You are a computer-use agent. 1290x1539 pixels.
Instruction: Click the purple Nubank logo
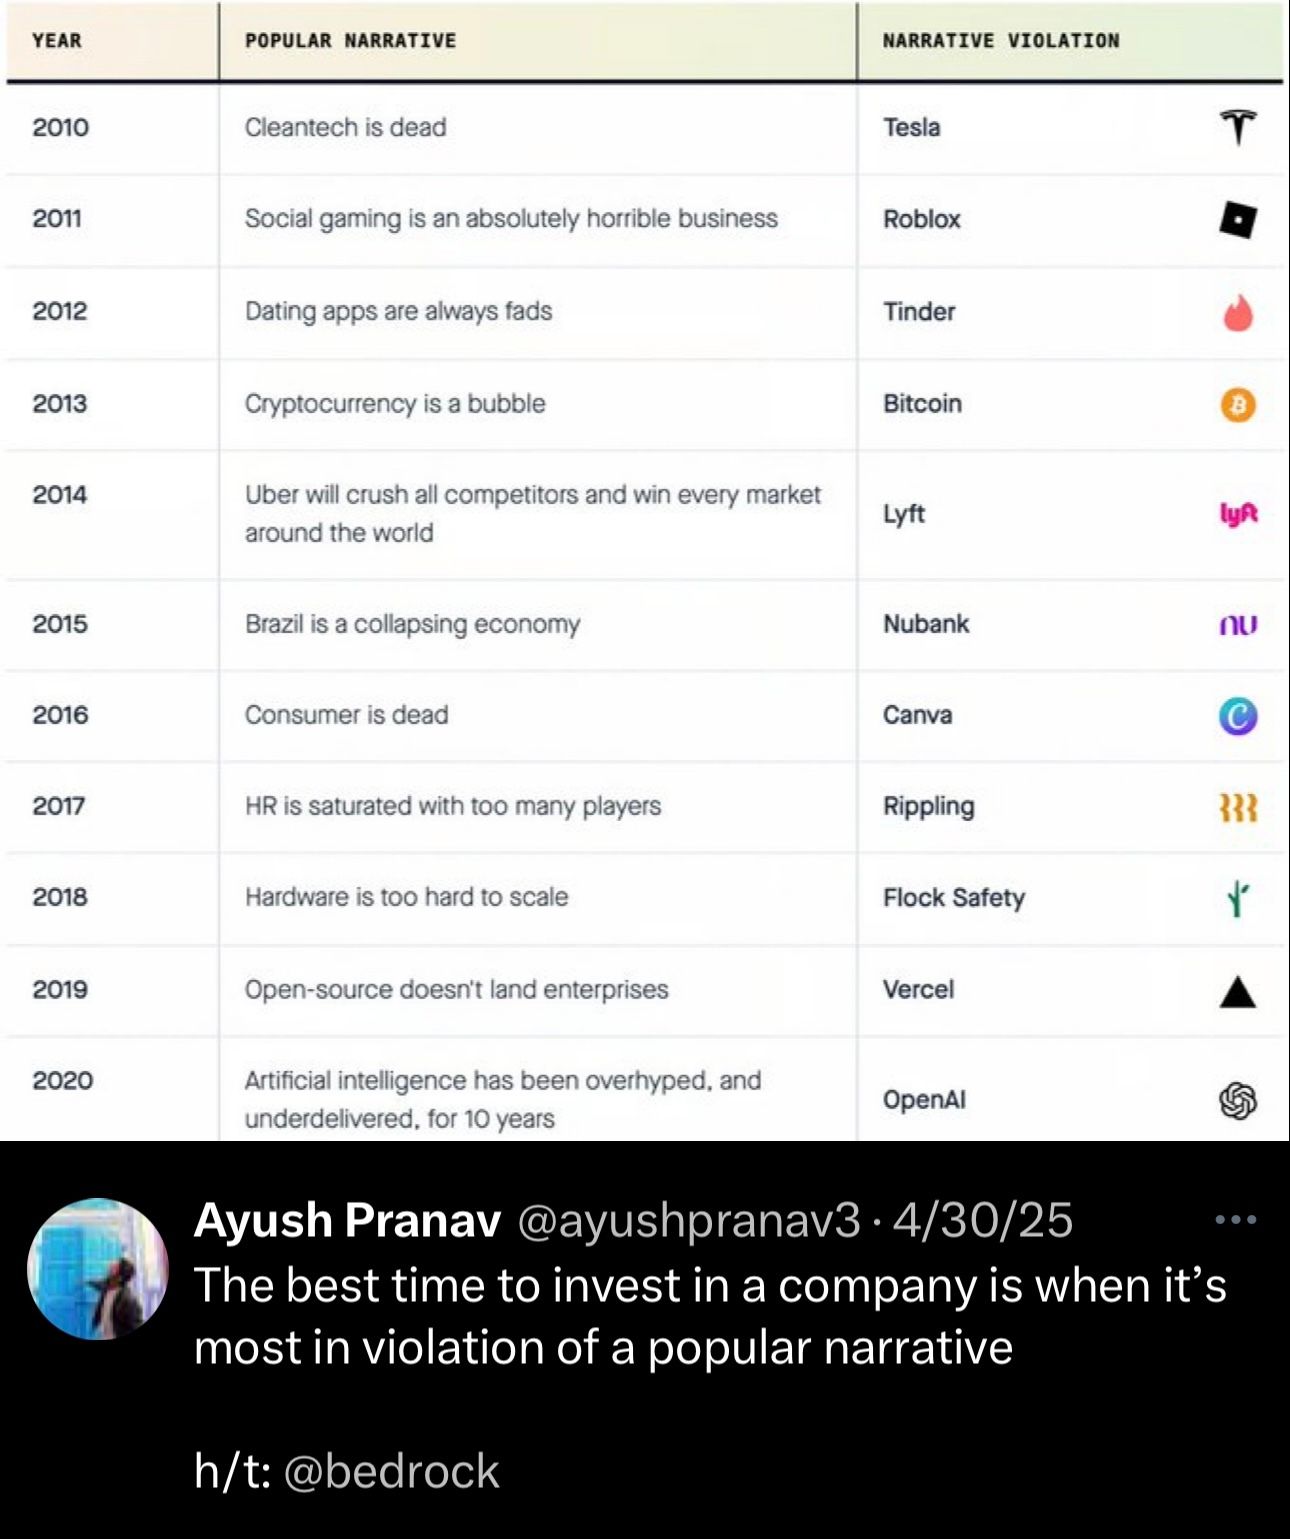tap(1238, 625)
